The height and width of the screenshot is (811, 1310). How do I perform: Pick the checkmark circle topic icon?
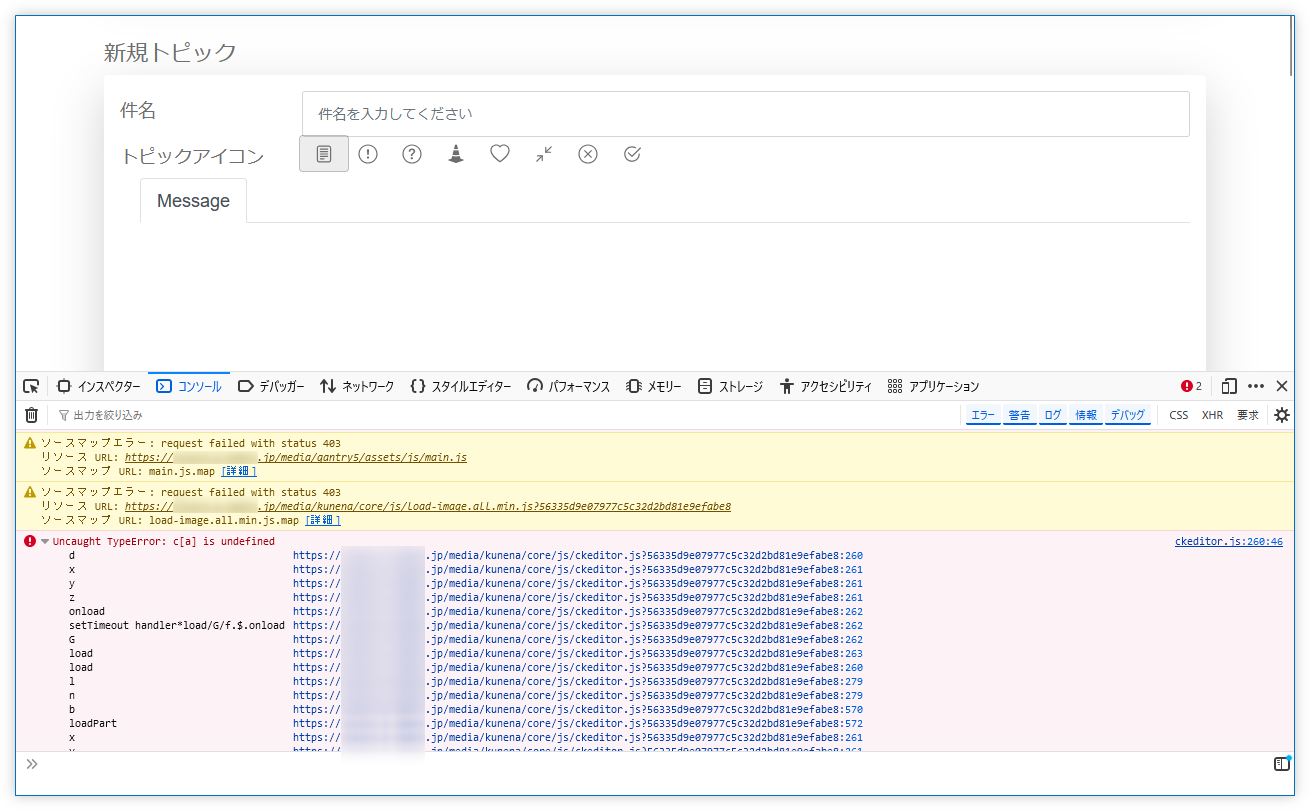pyautogui.click(x=632, y=154)
